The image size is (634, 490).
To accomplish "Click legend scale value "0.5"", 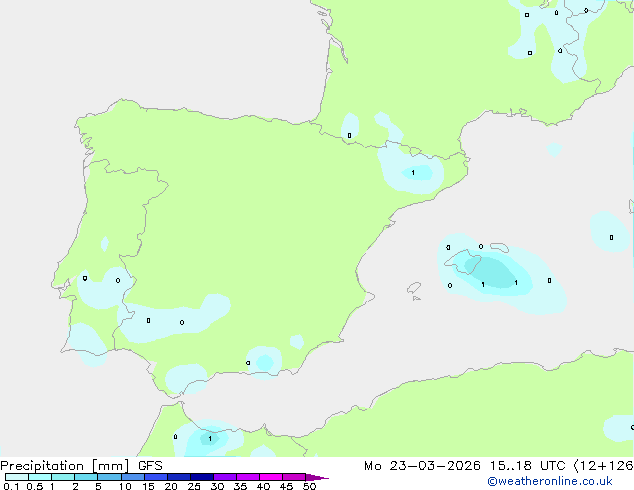I will [x=35, y=486].
